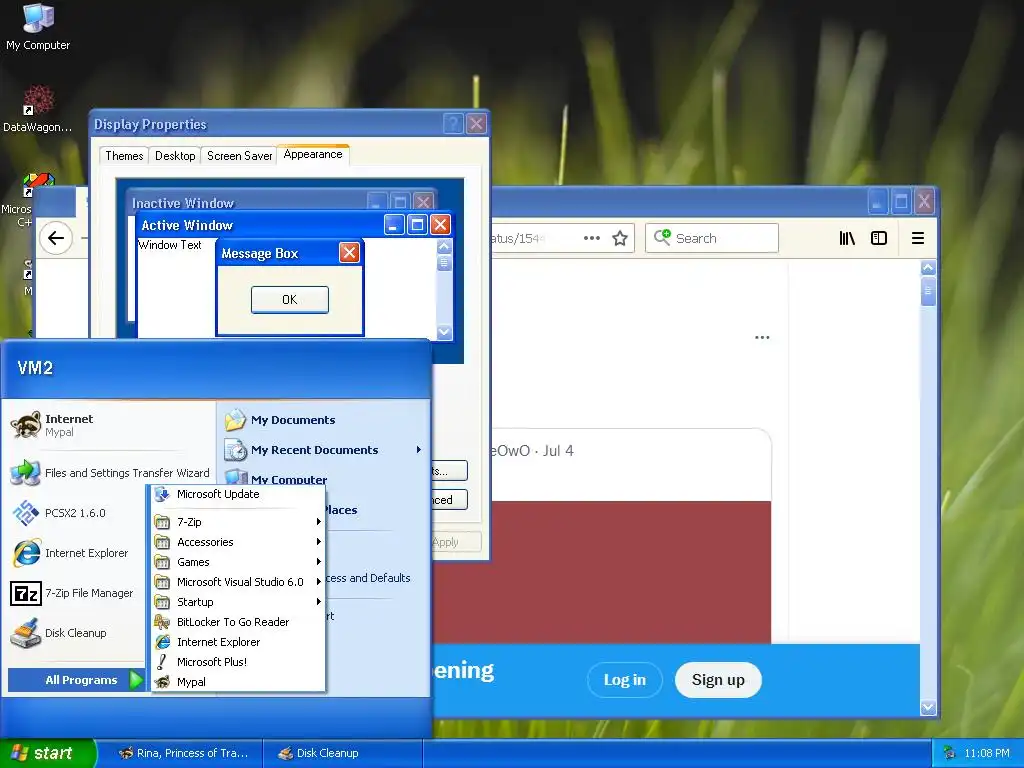Screen dimensions: 1024x768
Task: Open 7-Zip File Manager
Action: tap(78, 593)
